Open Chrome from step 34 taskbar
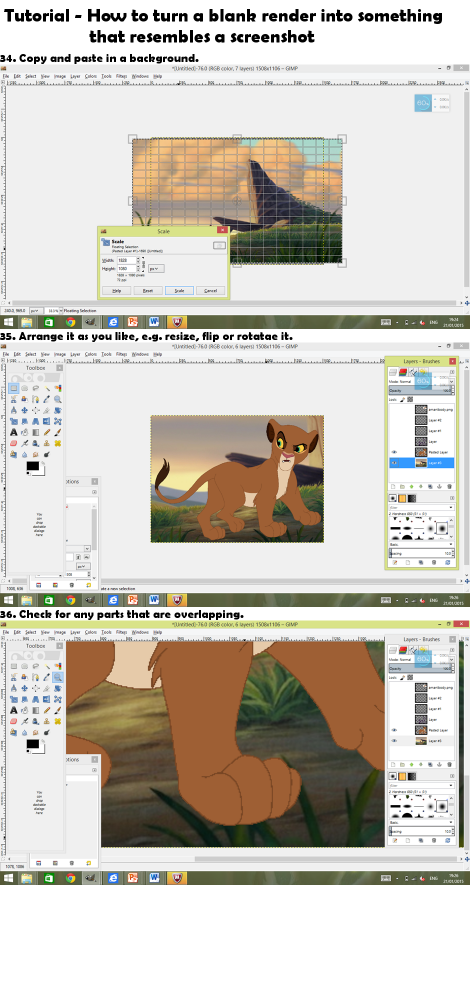 tap(71, 321)
